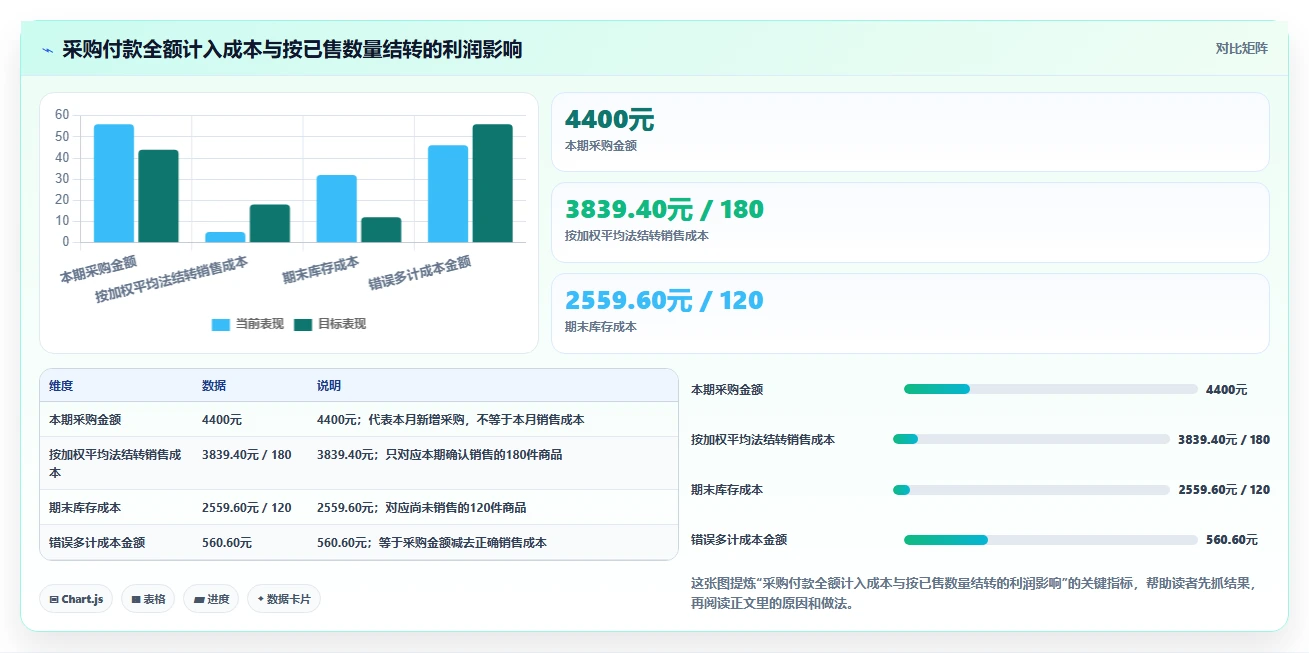The image size is (1309, 653).
Task: Toggle the 当前表现 legend swatch
Action: click(221, 324)
